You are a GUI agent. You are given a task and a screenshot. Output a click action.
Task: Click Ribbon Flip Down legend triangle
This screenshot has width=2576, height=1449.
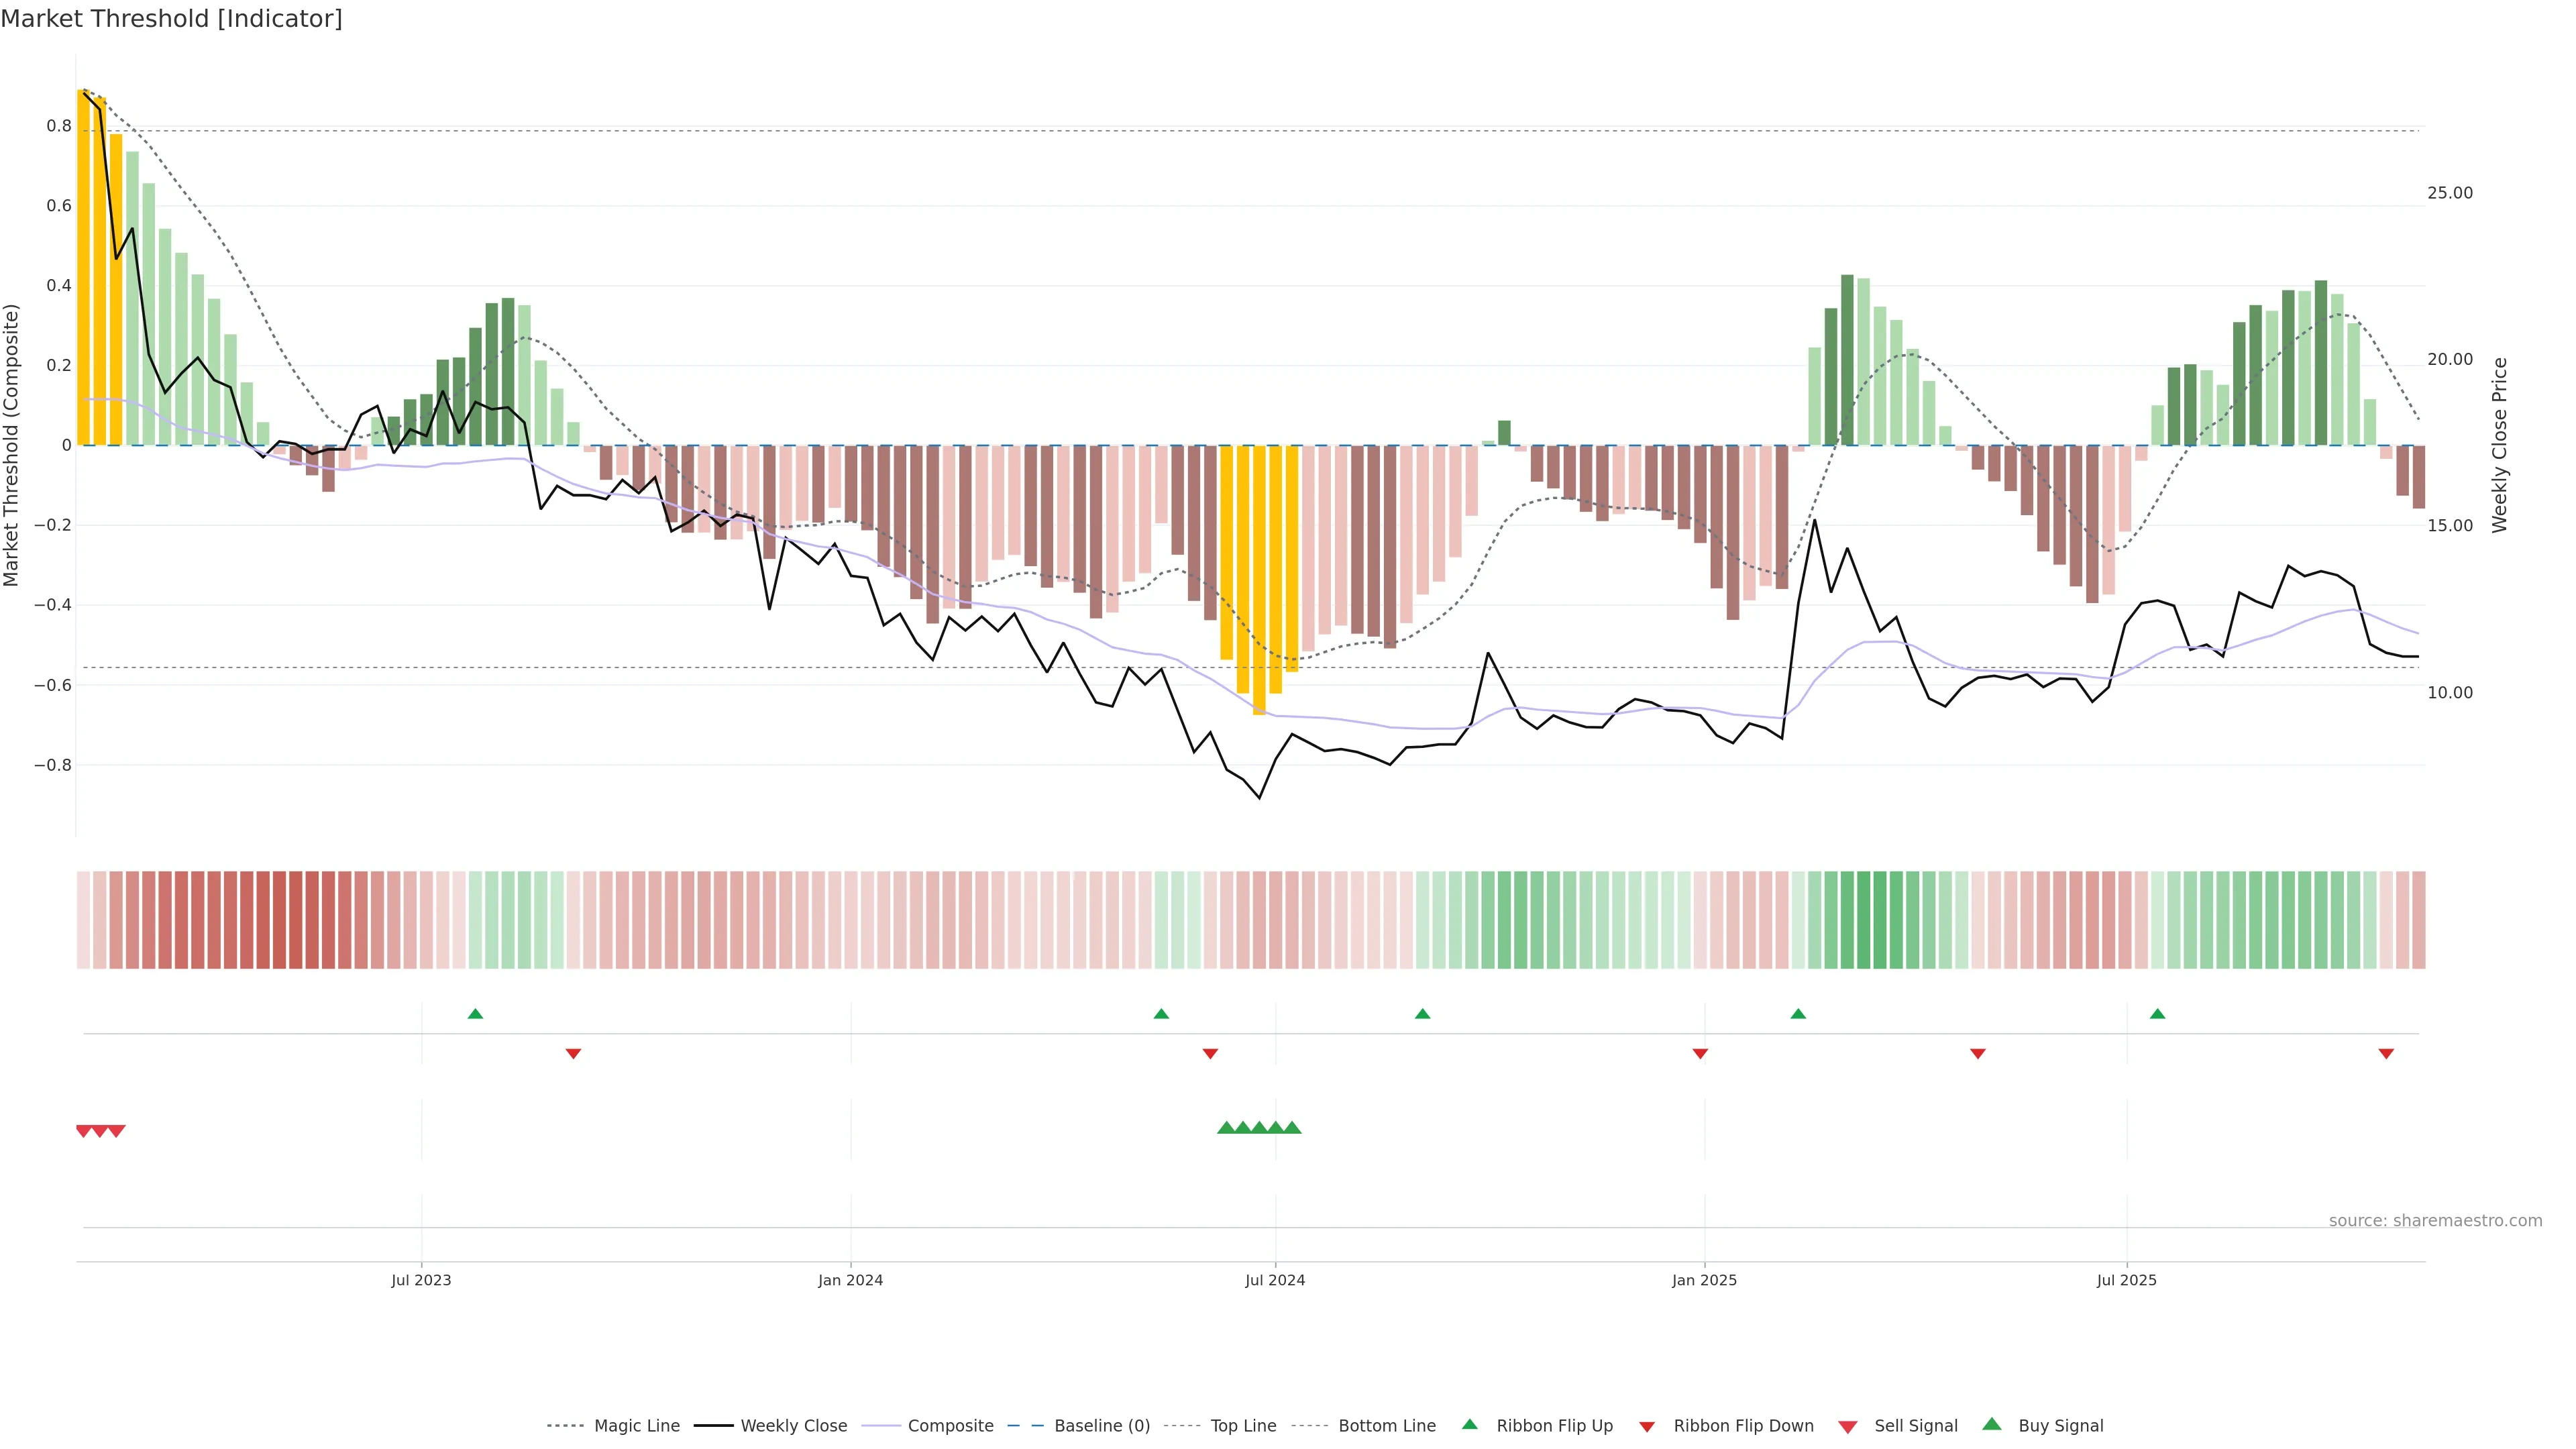tap(1647, 1426)
